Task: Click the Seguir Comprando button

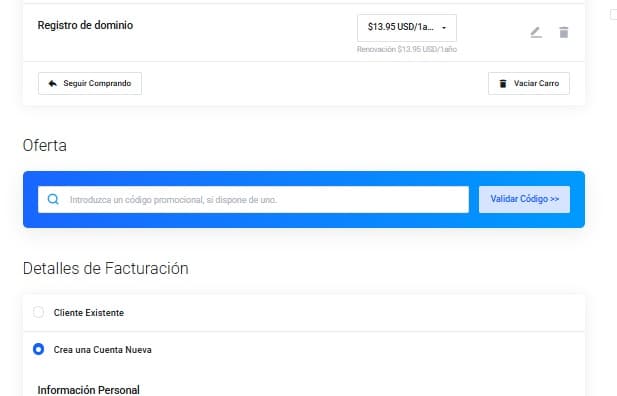Action: pos(90,83)
